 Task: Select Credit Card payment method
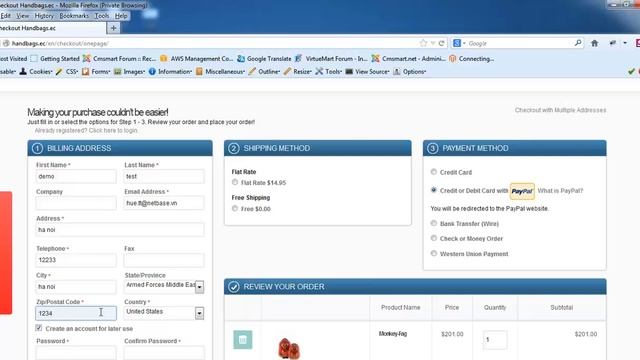pos(433,172)
